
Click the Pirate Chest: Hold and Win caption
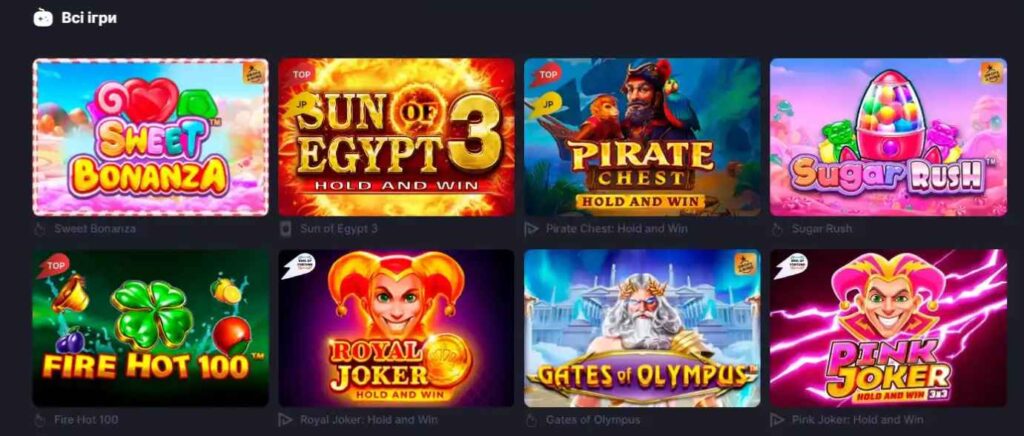615,229
